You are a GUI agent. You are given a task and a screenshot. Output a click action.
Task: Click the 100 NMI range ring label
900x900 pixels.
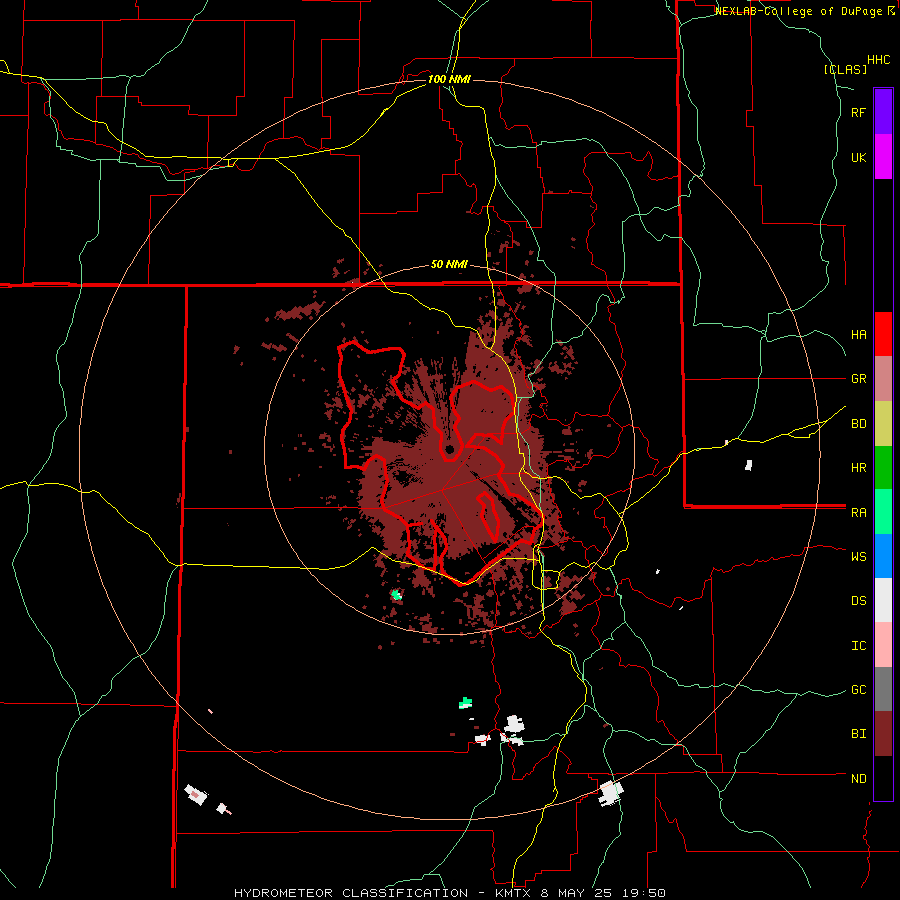point(449,79)
